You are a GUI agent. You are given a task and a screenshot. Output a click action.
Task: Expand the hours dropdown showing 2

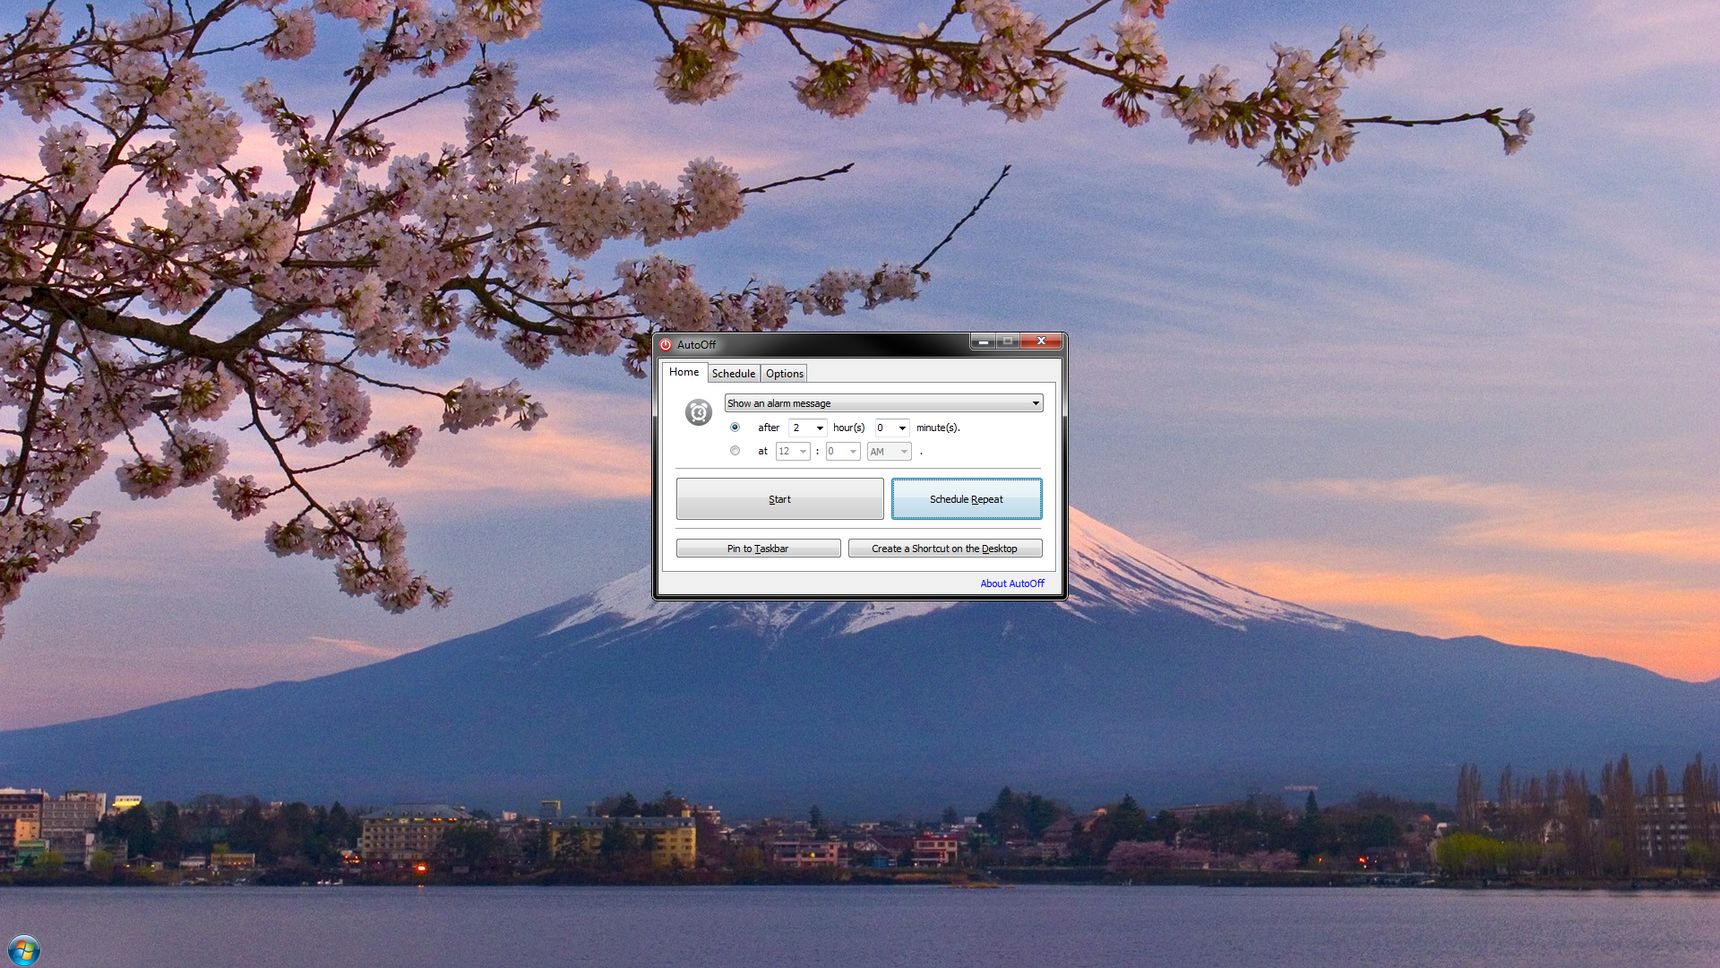click(x=808, y=428)
